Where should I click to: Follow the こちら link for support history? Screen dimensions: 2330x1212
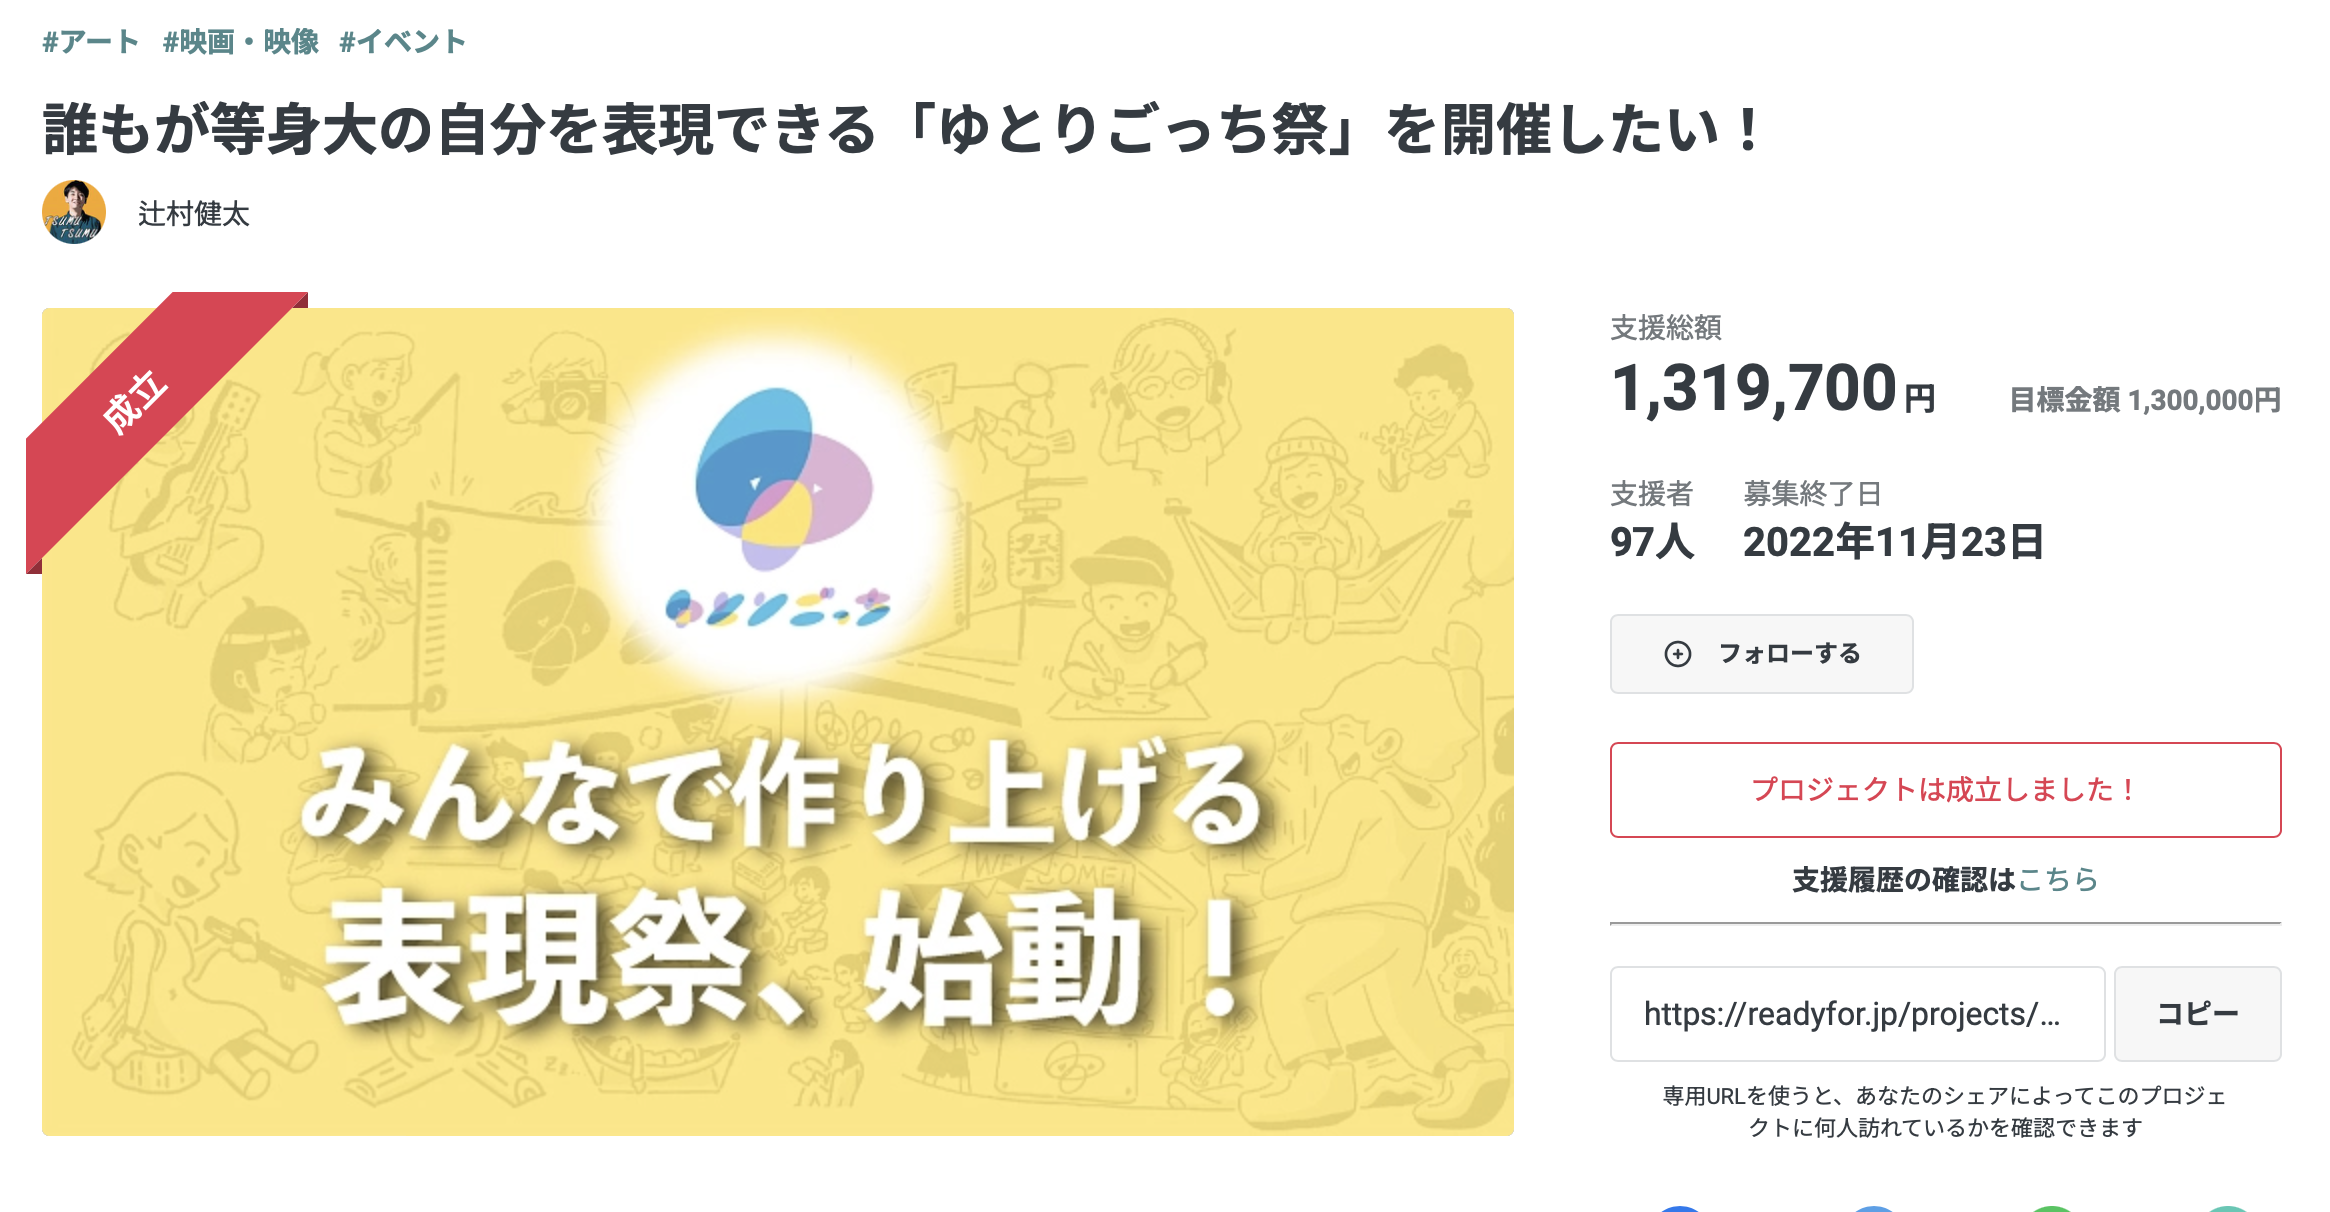click(2058, 880)
